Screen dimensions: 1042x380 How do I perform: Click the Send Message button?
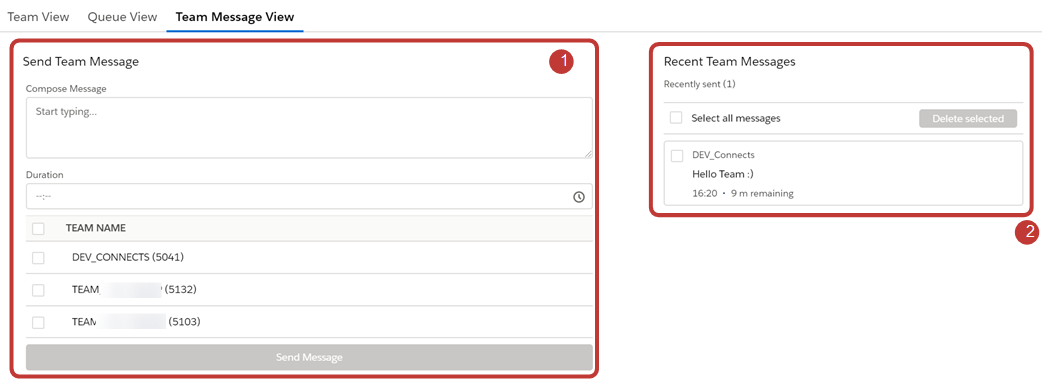309,357
